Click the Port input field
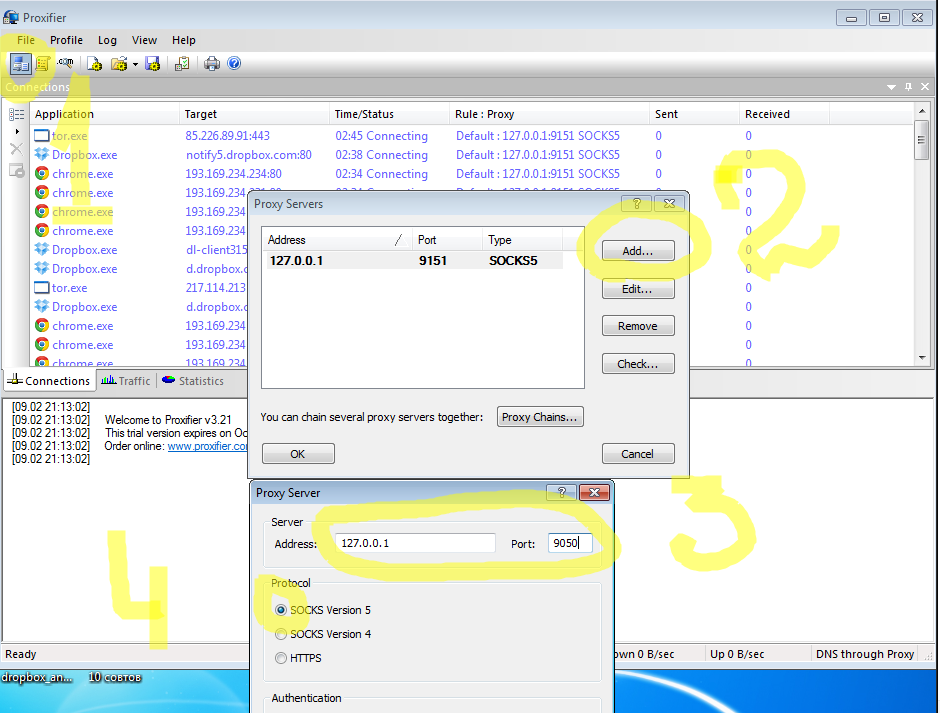Image resolution: width=940 pixels, height=713 pixels. (x=569, y=543)
